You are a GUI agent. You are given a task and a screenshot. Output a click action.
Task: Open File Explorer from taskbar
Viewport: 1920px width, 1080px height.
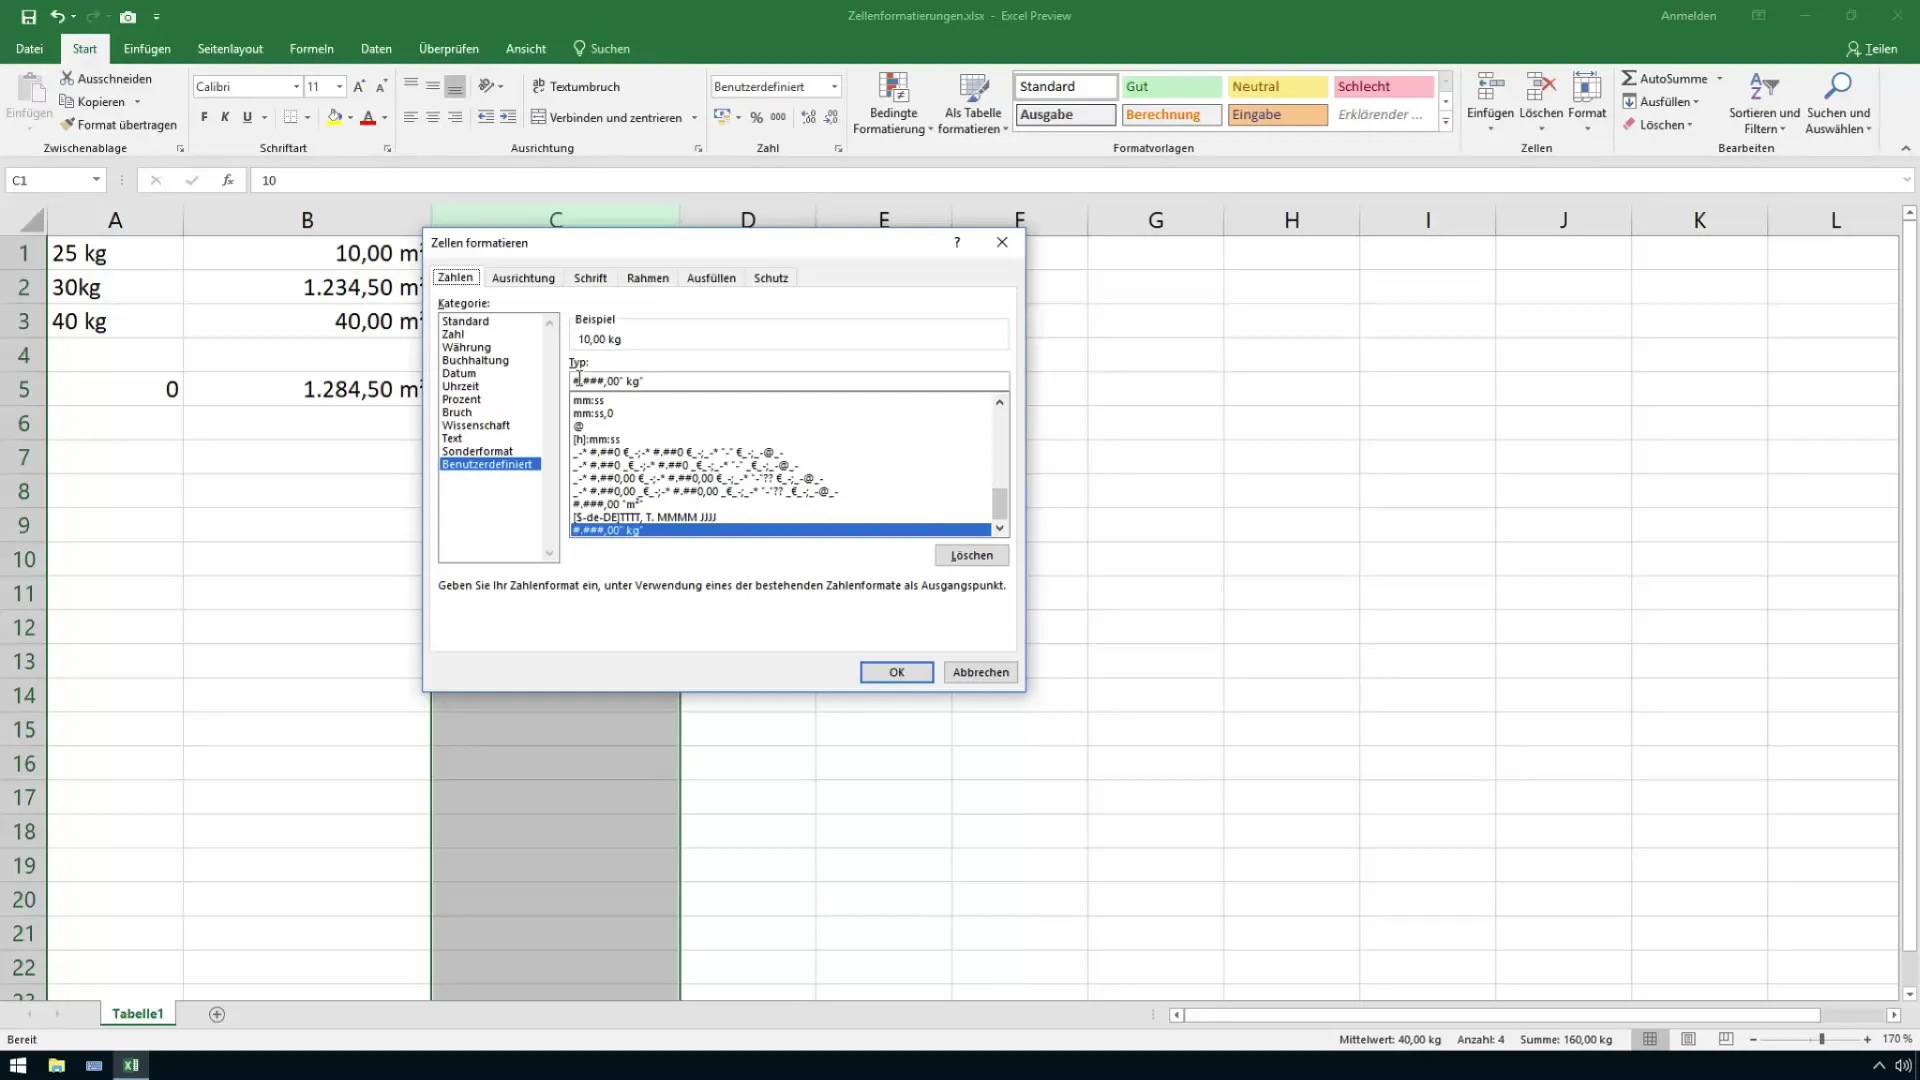tap(56, 1065)
